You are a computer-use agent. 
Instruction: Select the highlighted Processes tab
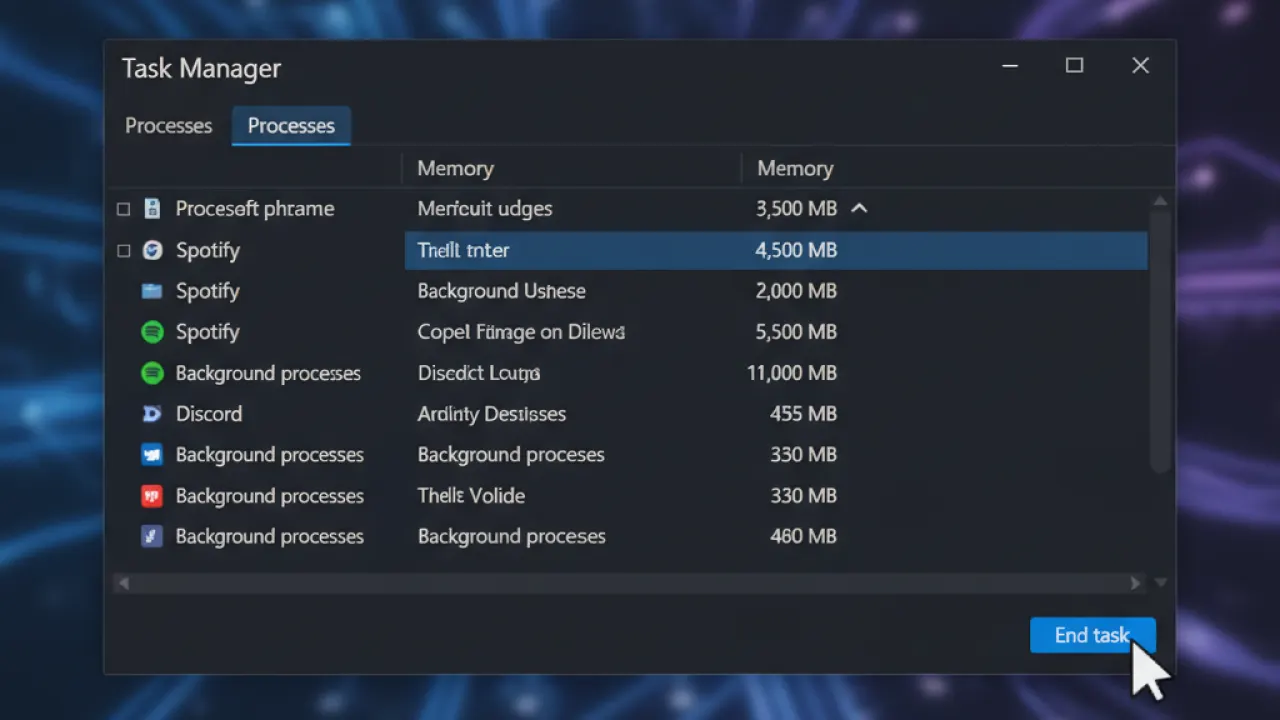tap(291, 126)
